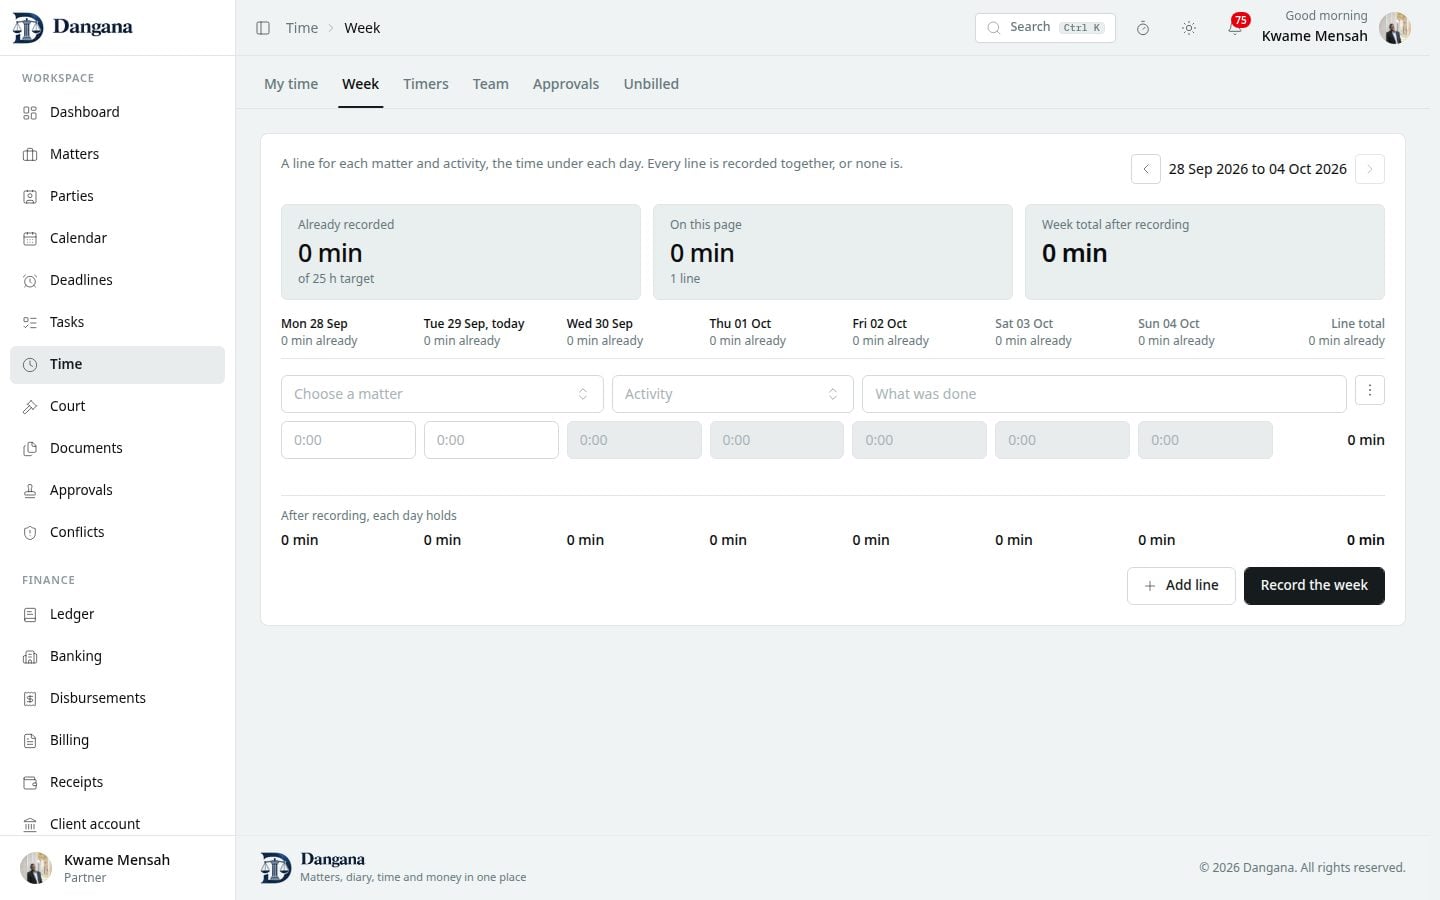Open Kwame Mensah Partner profile in sidebar
The image size is (1440, 900).
point(117,868)
